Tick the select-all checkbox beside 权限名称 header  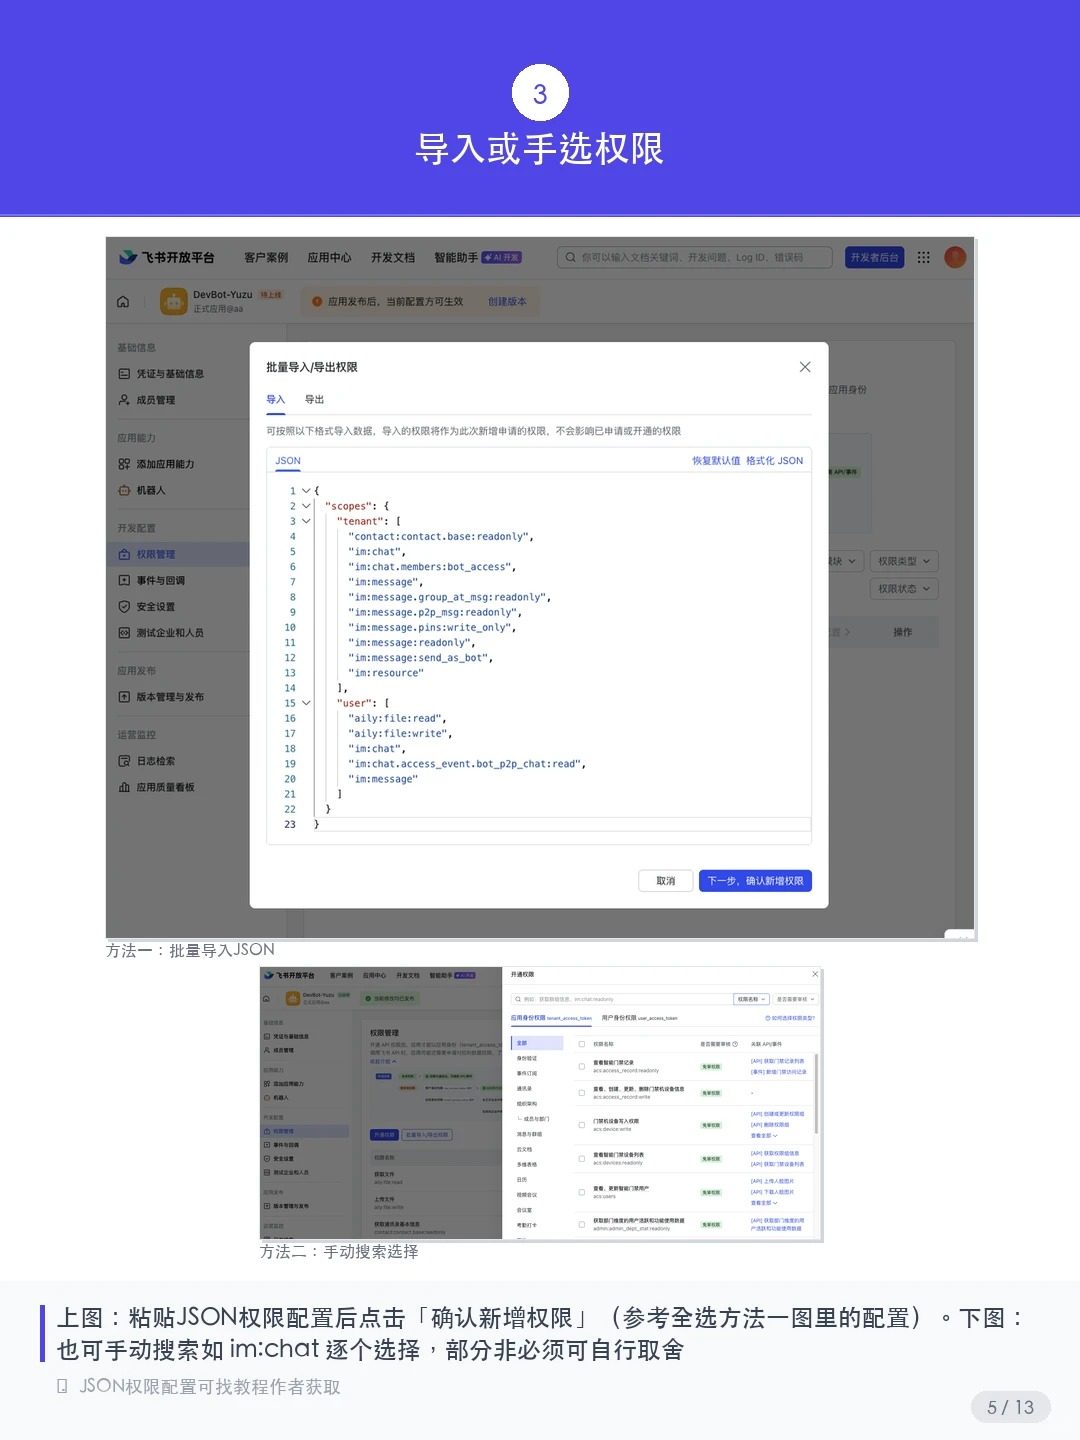pyautogui.click(x=582, y=1044)
